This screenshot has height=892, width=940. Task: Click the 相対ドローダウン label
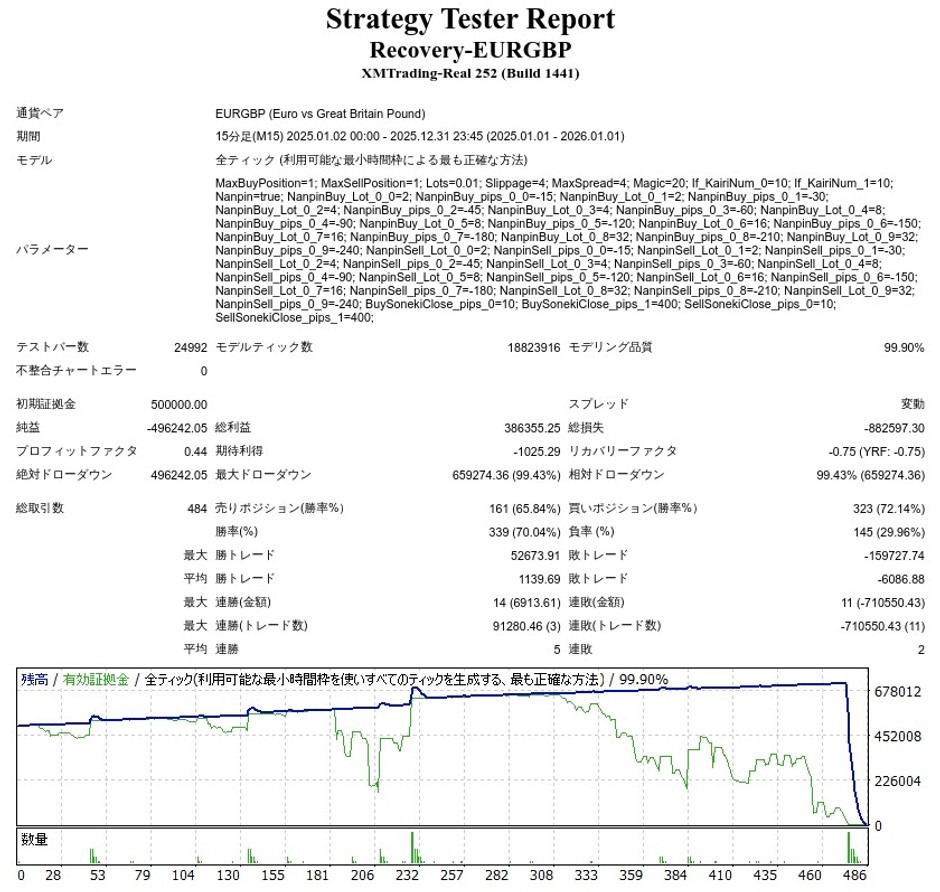pos(616,475)
